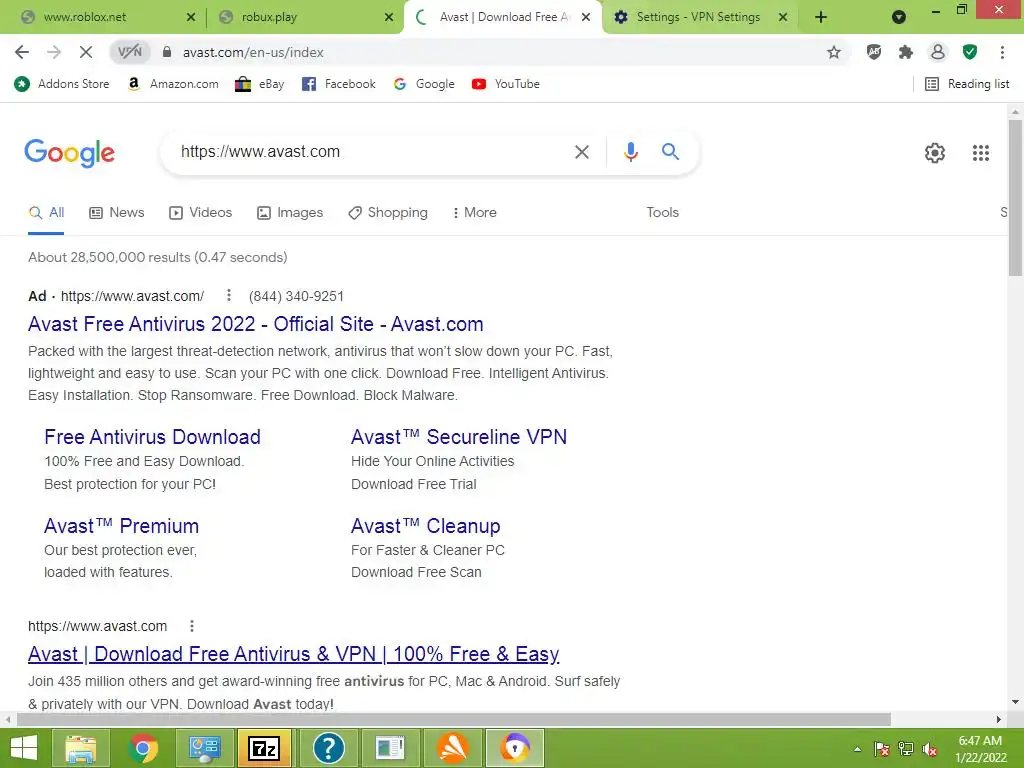
Task: Open the extensions puzzle icon
Action: coord(905,52)
